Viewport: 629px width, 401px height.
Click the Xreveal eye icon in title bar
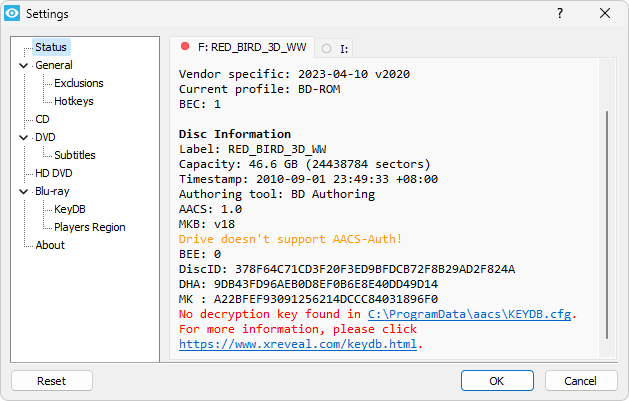coord(12,13)
